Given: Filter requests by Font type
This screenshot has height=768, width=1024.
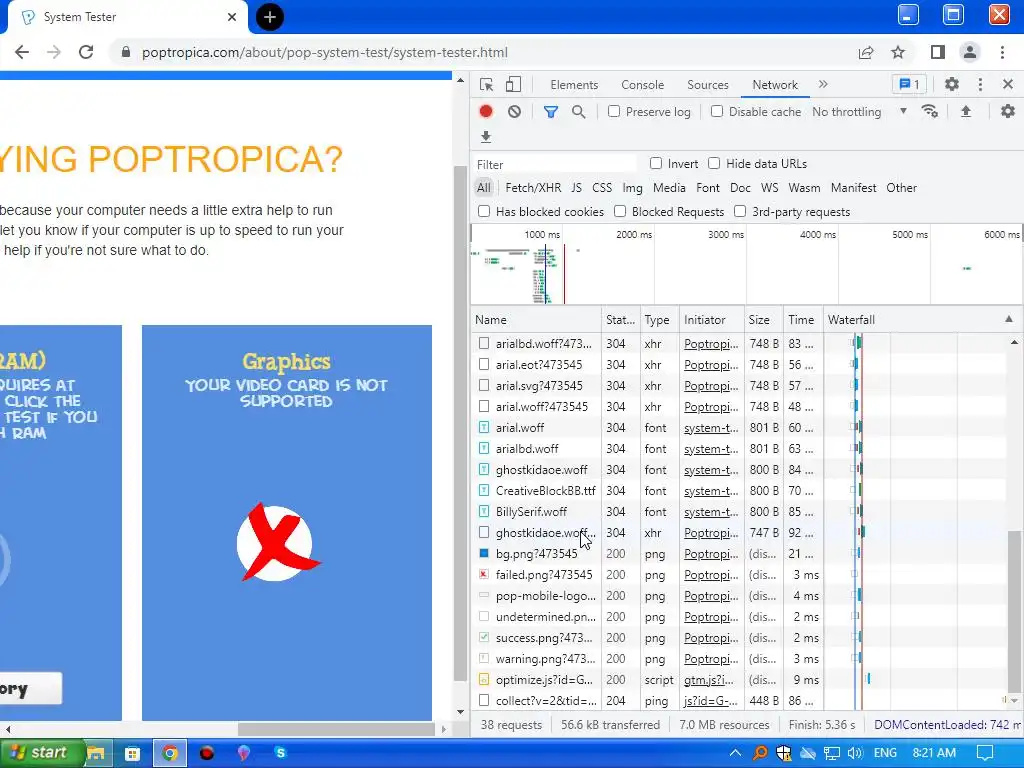Looking at the screenshot, I should pyautogui.click(x=707, y=187).
